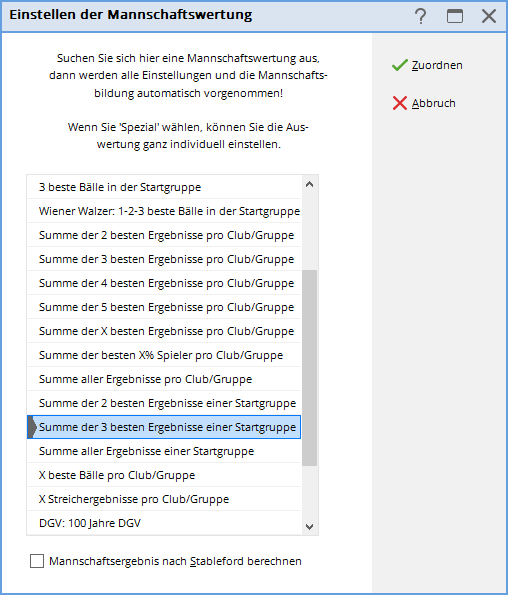Open help via the question mark icon

click(x=420, y=16)
